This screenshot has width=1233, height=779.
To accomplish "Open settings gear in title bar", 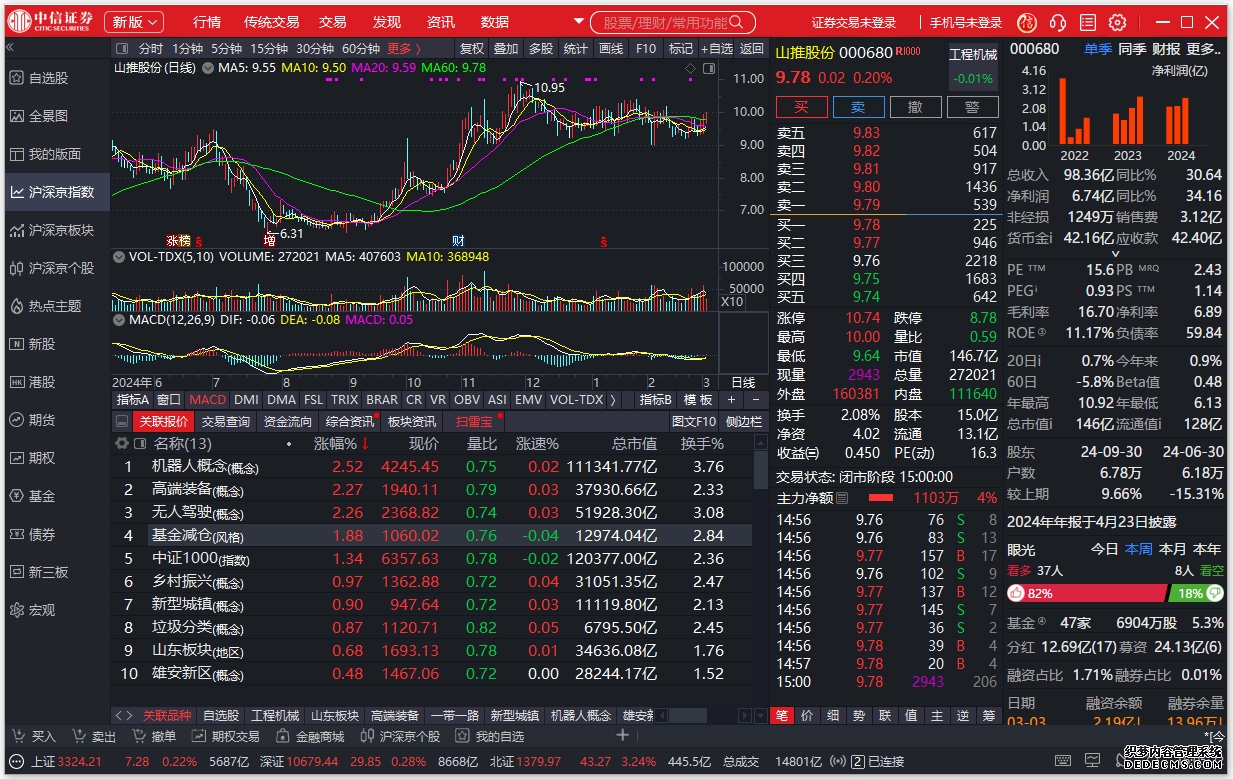I will coord(1117,22).
